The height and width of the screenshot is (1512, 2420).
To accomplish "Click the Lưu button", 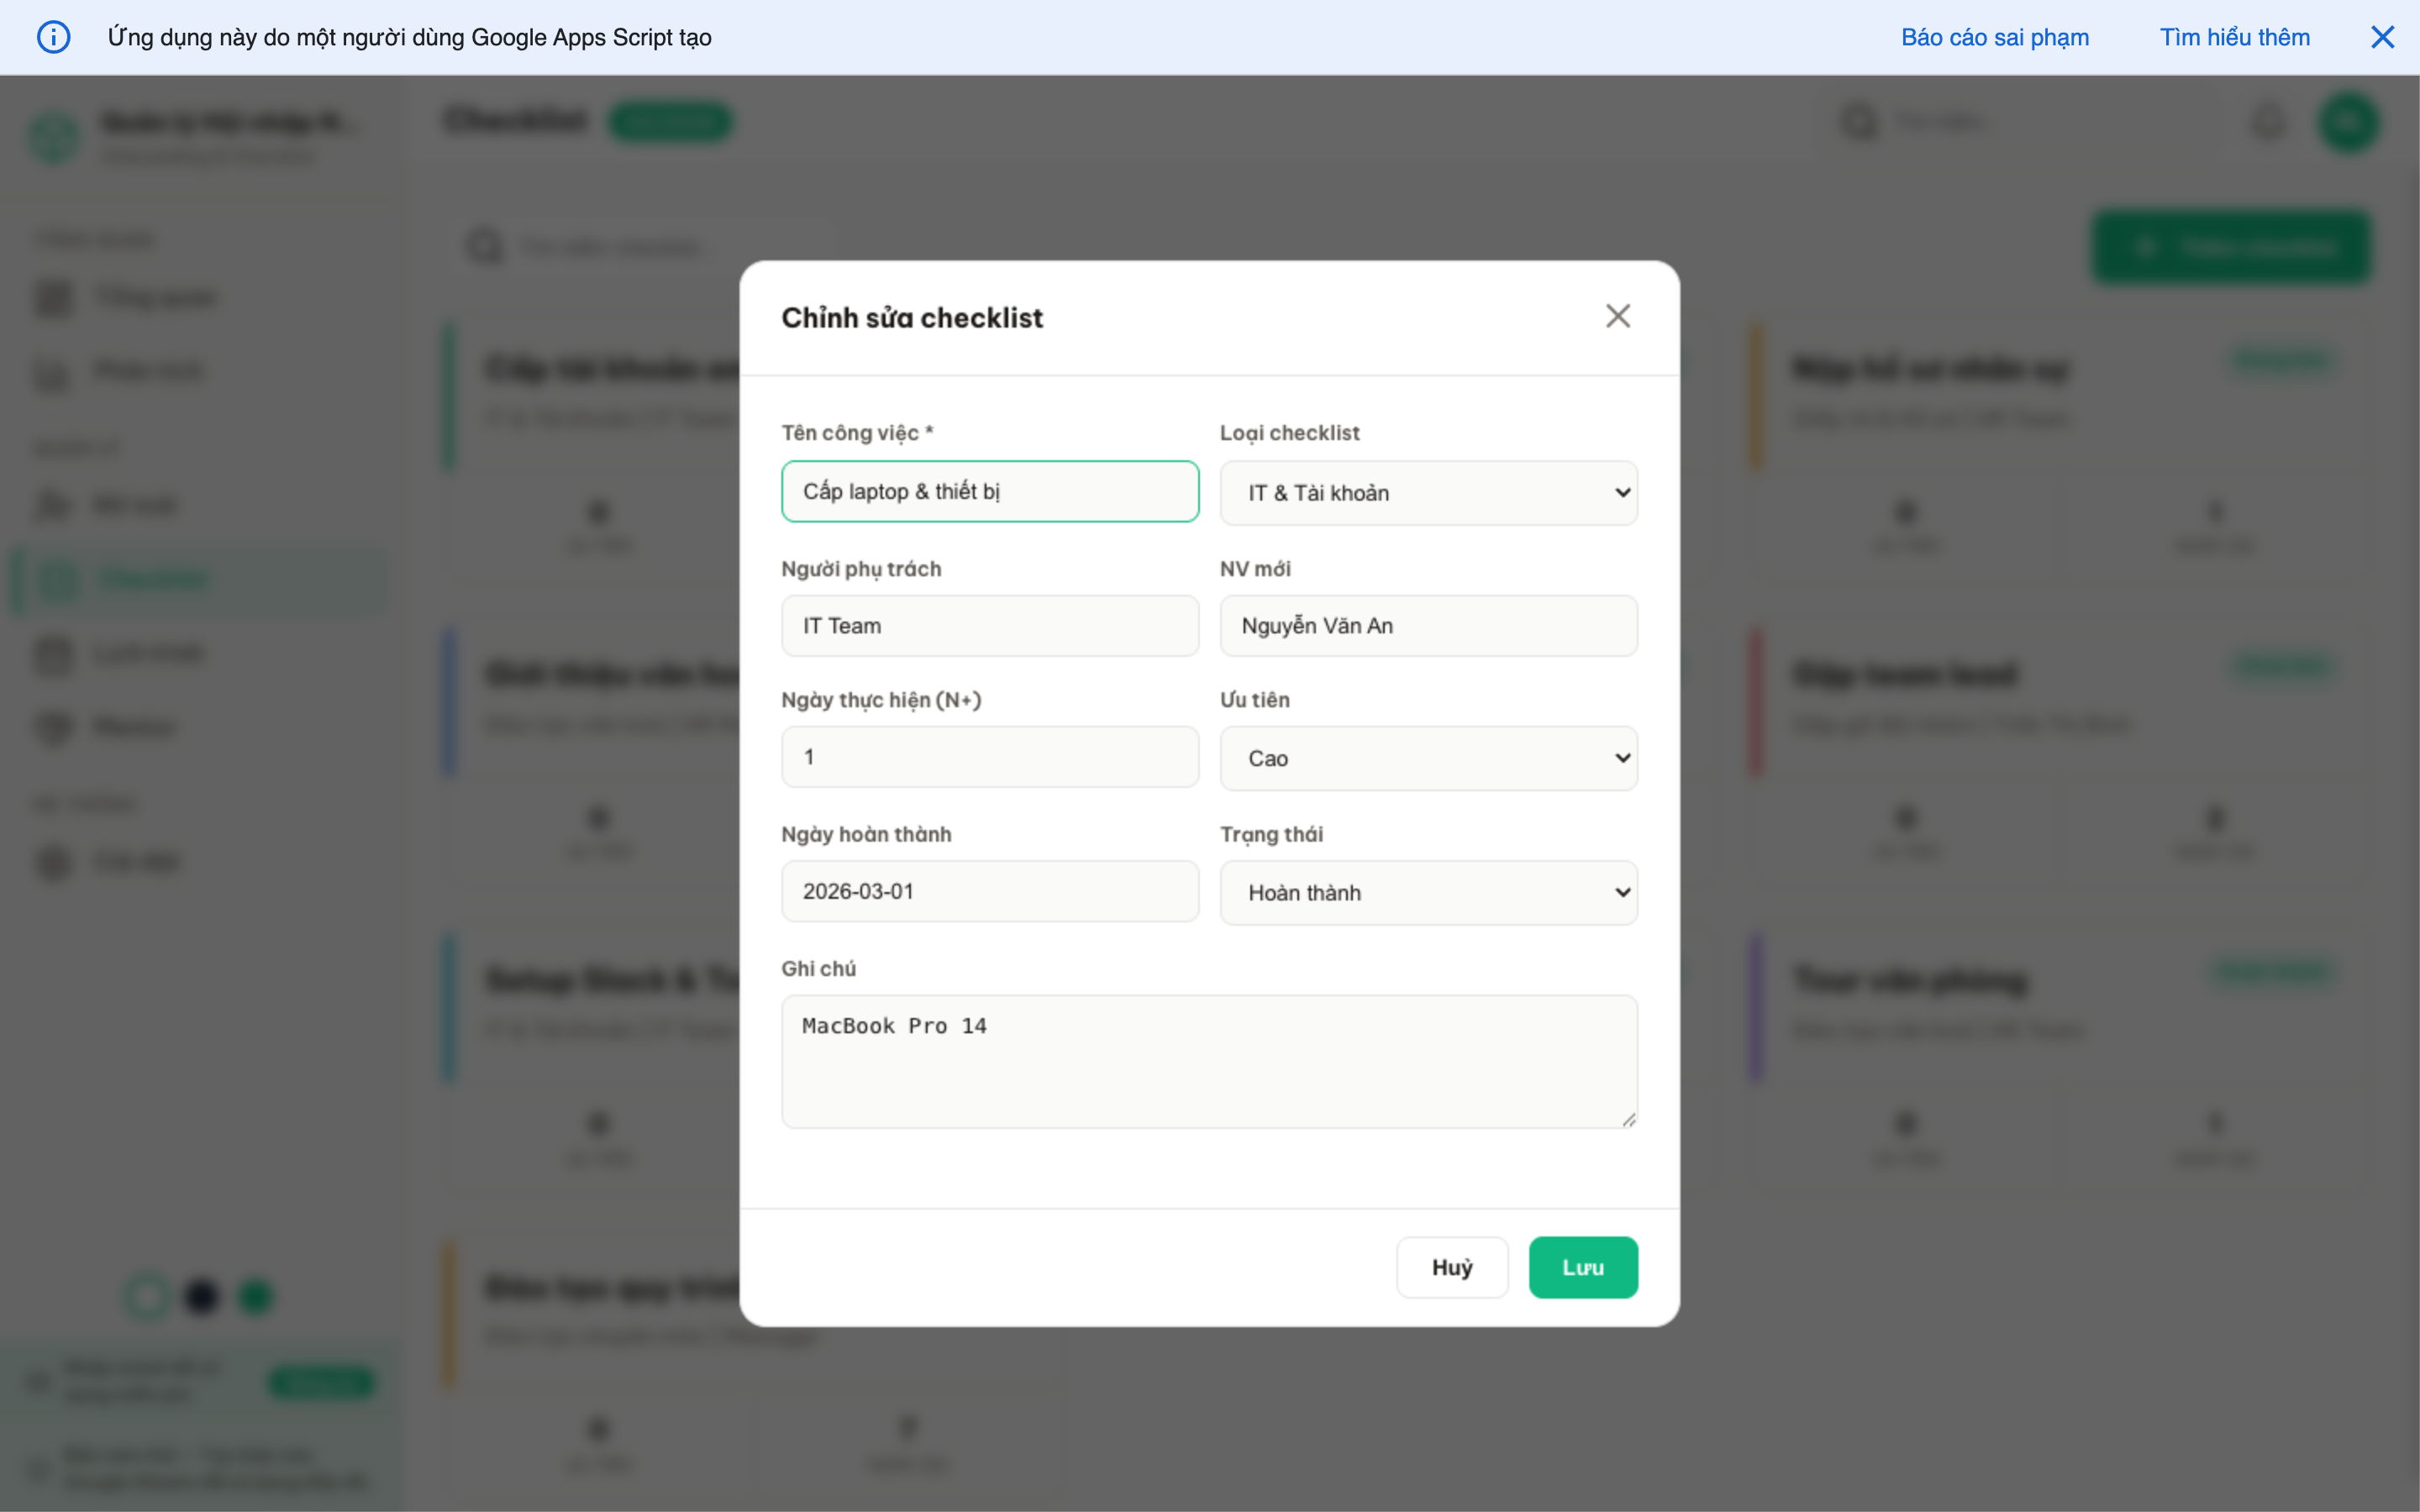I will [1582, 1267].
